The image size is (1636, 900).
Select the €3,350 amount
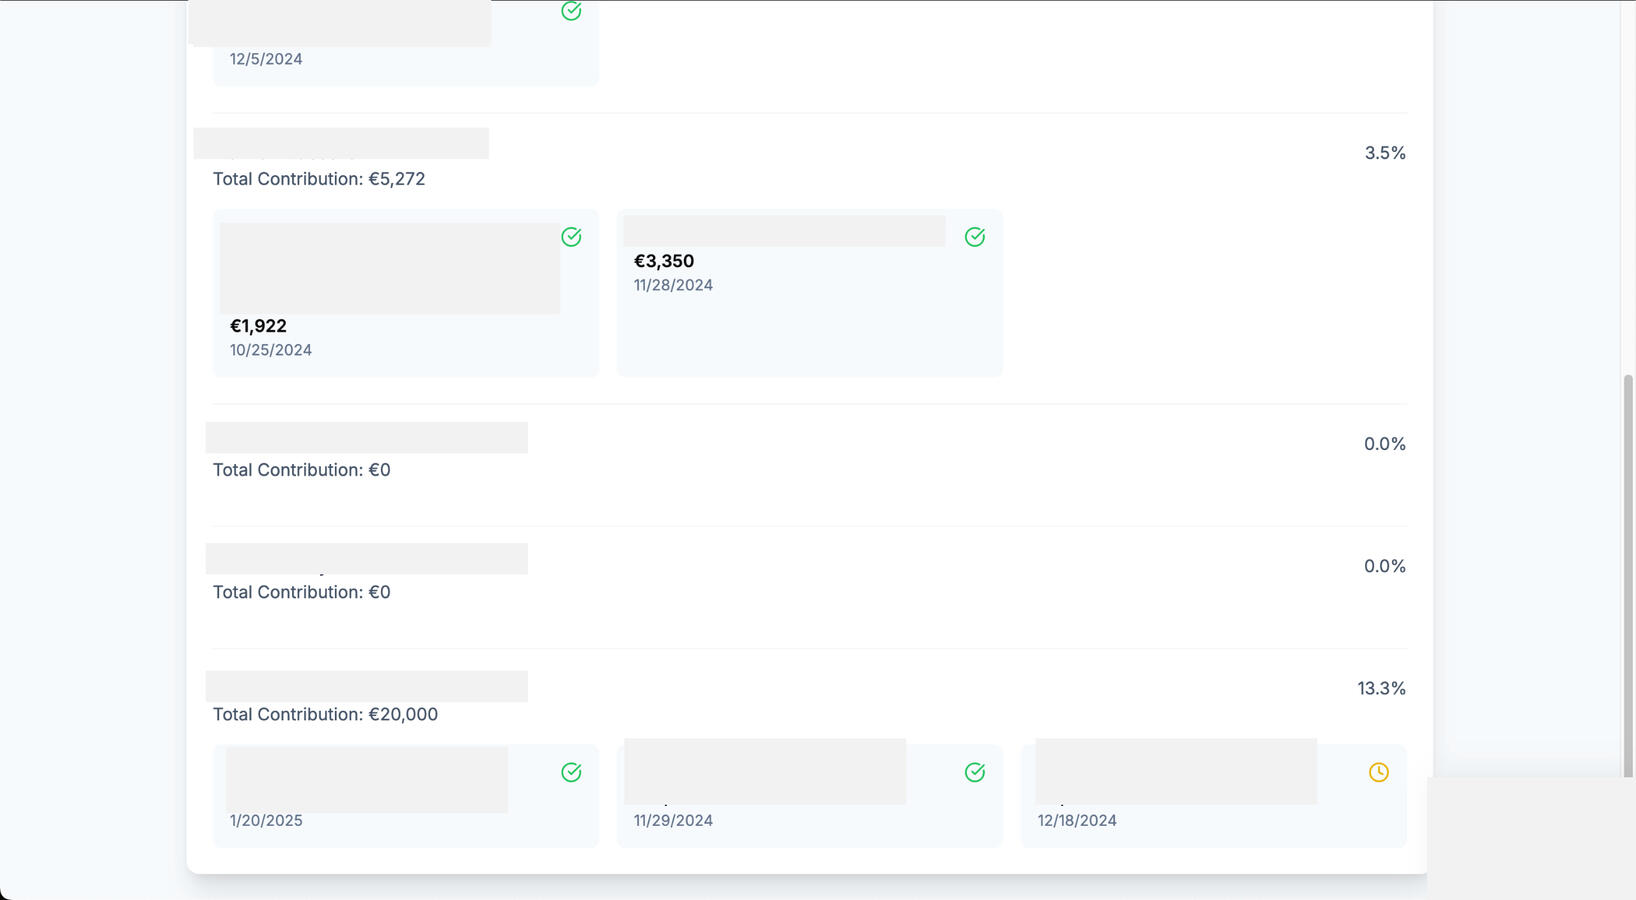coord(664,261)
